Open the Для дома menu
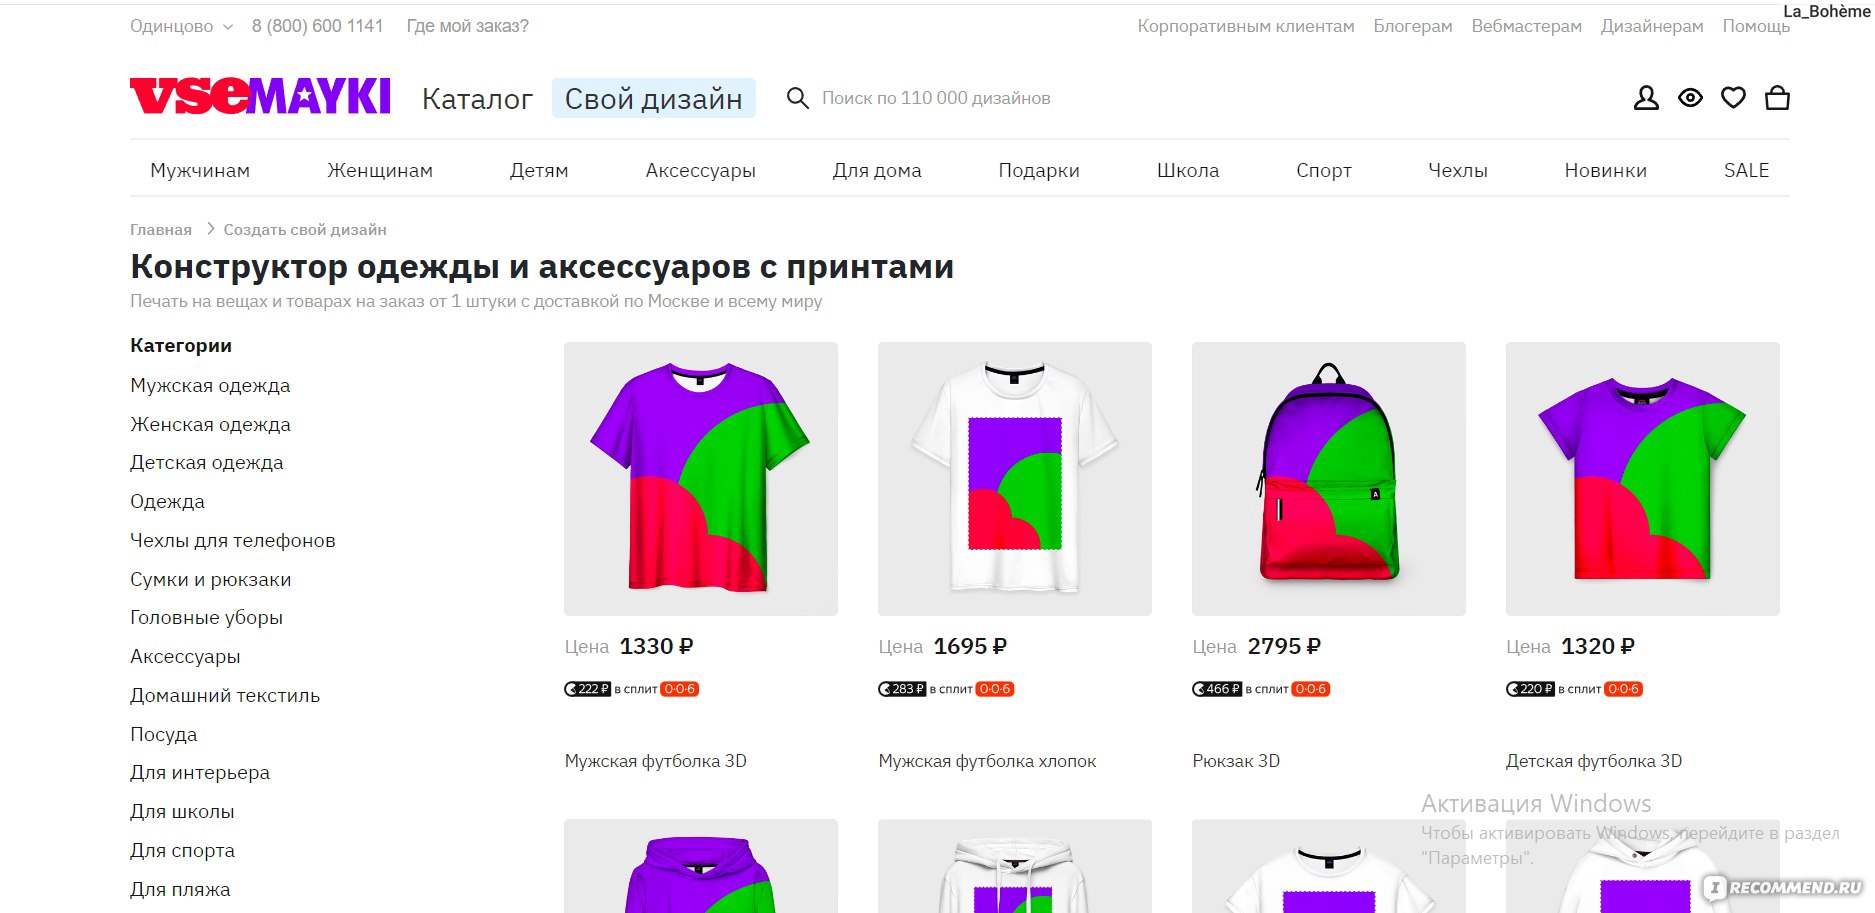Image resolution: width=1875 pixels, height=913 pixels. pos(877,170)
